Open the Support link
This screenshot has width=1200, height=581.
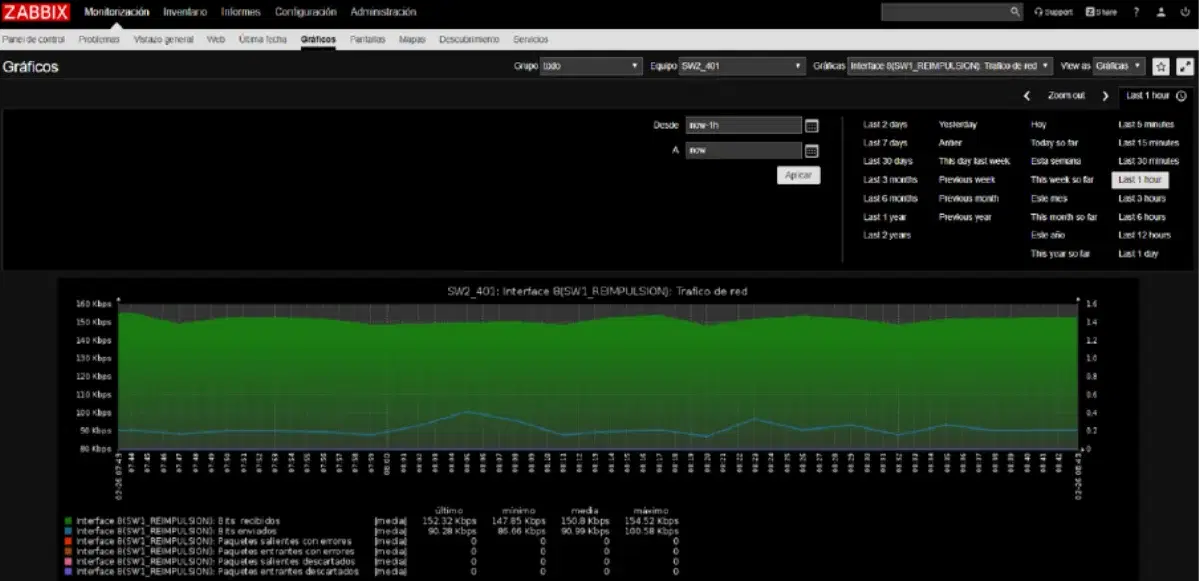pos(1054,12)
